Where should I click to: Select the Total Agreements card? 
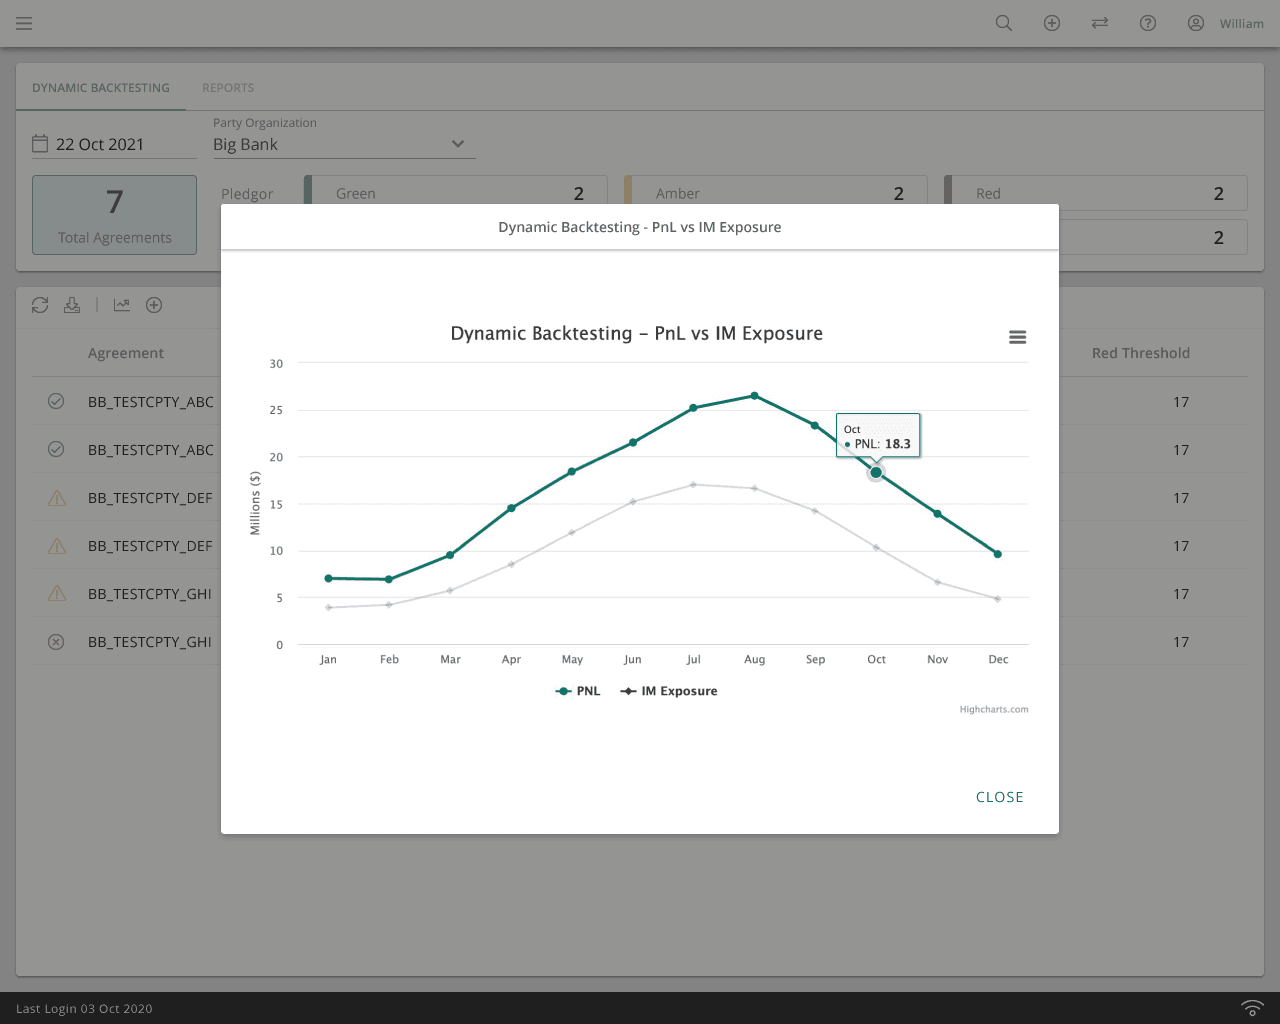114,215
